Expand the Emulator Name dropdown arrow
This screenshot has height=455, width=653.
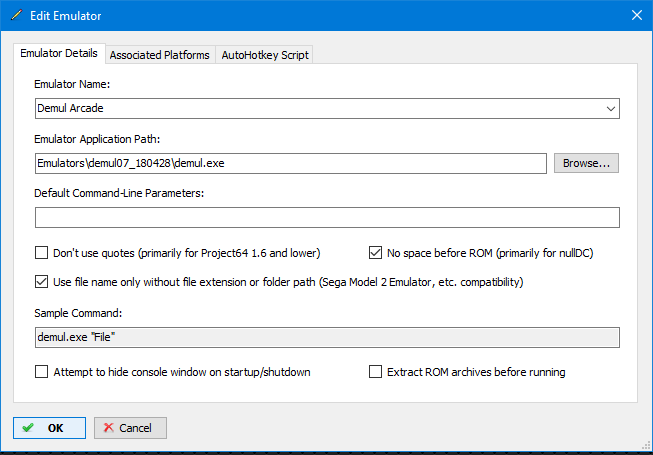tap(611, 109)
